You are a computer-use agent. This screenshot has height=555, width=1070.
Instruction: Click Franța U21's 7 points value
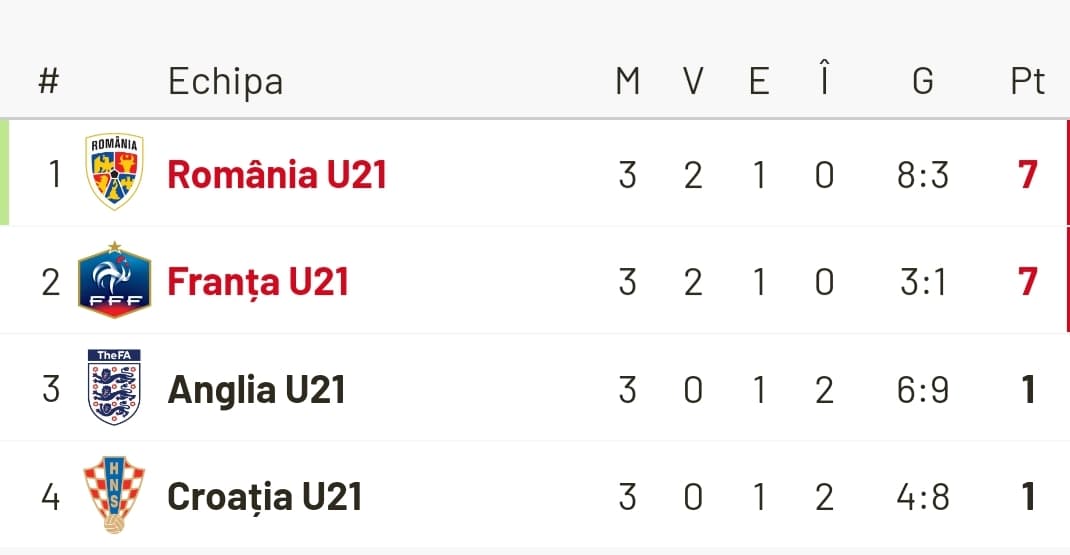pos(1027,282)
